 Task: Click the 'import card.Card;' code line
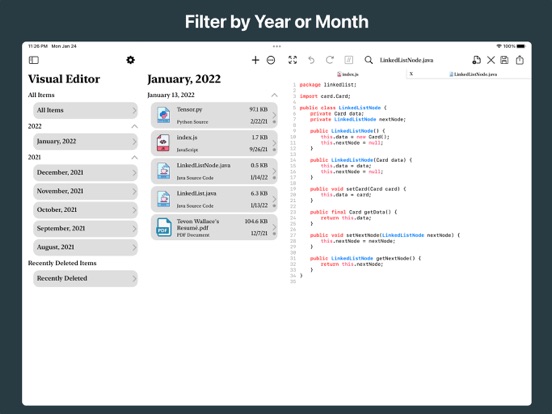(x=325, y=96)
